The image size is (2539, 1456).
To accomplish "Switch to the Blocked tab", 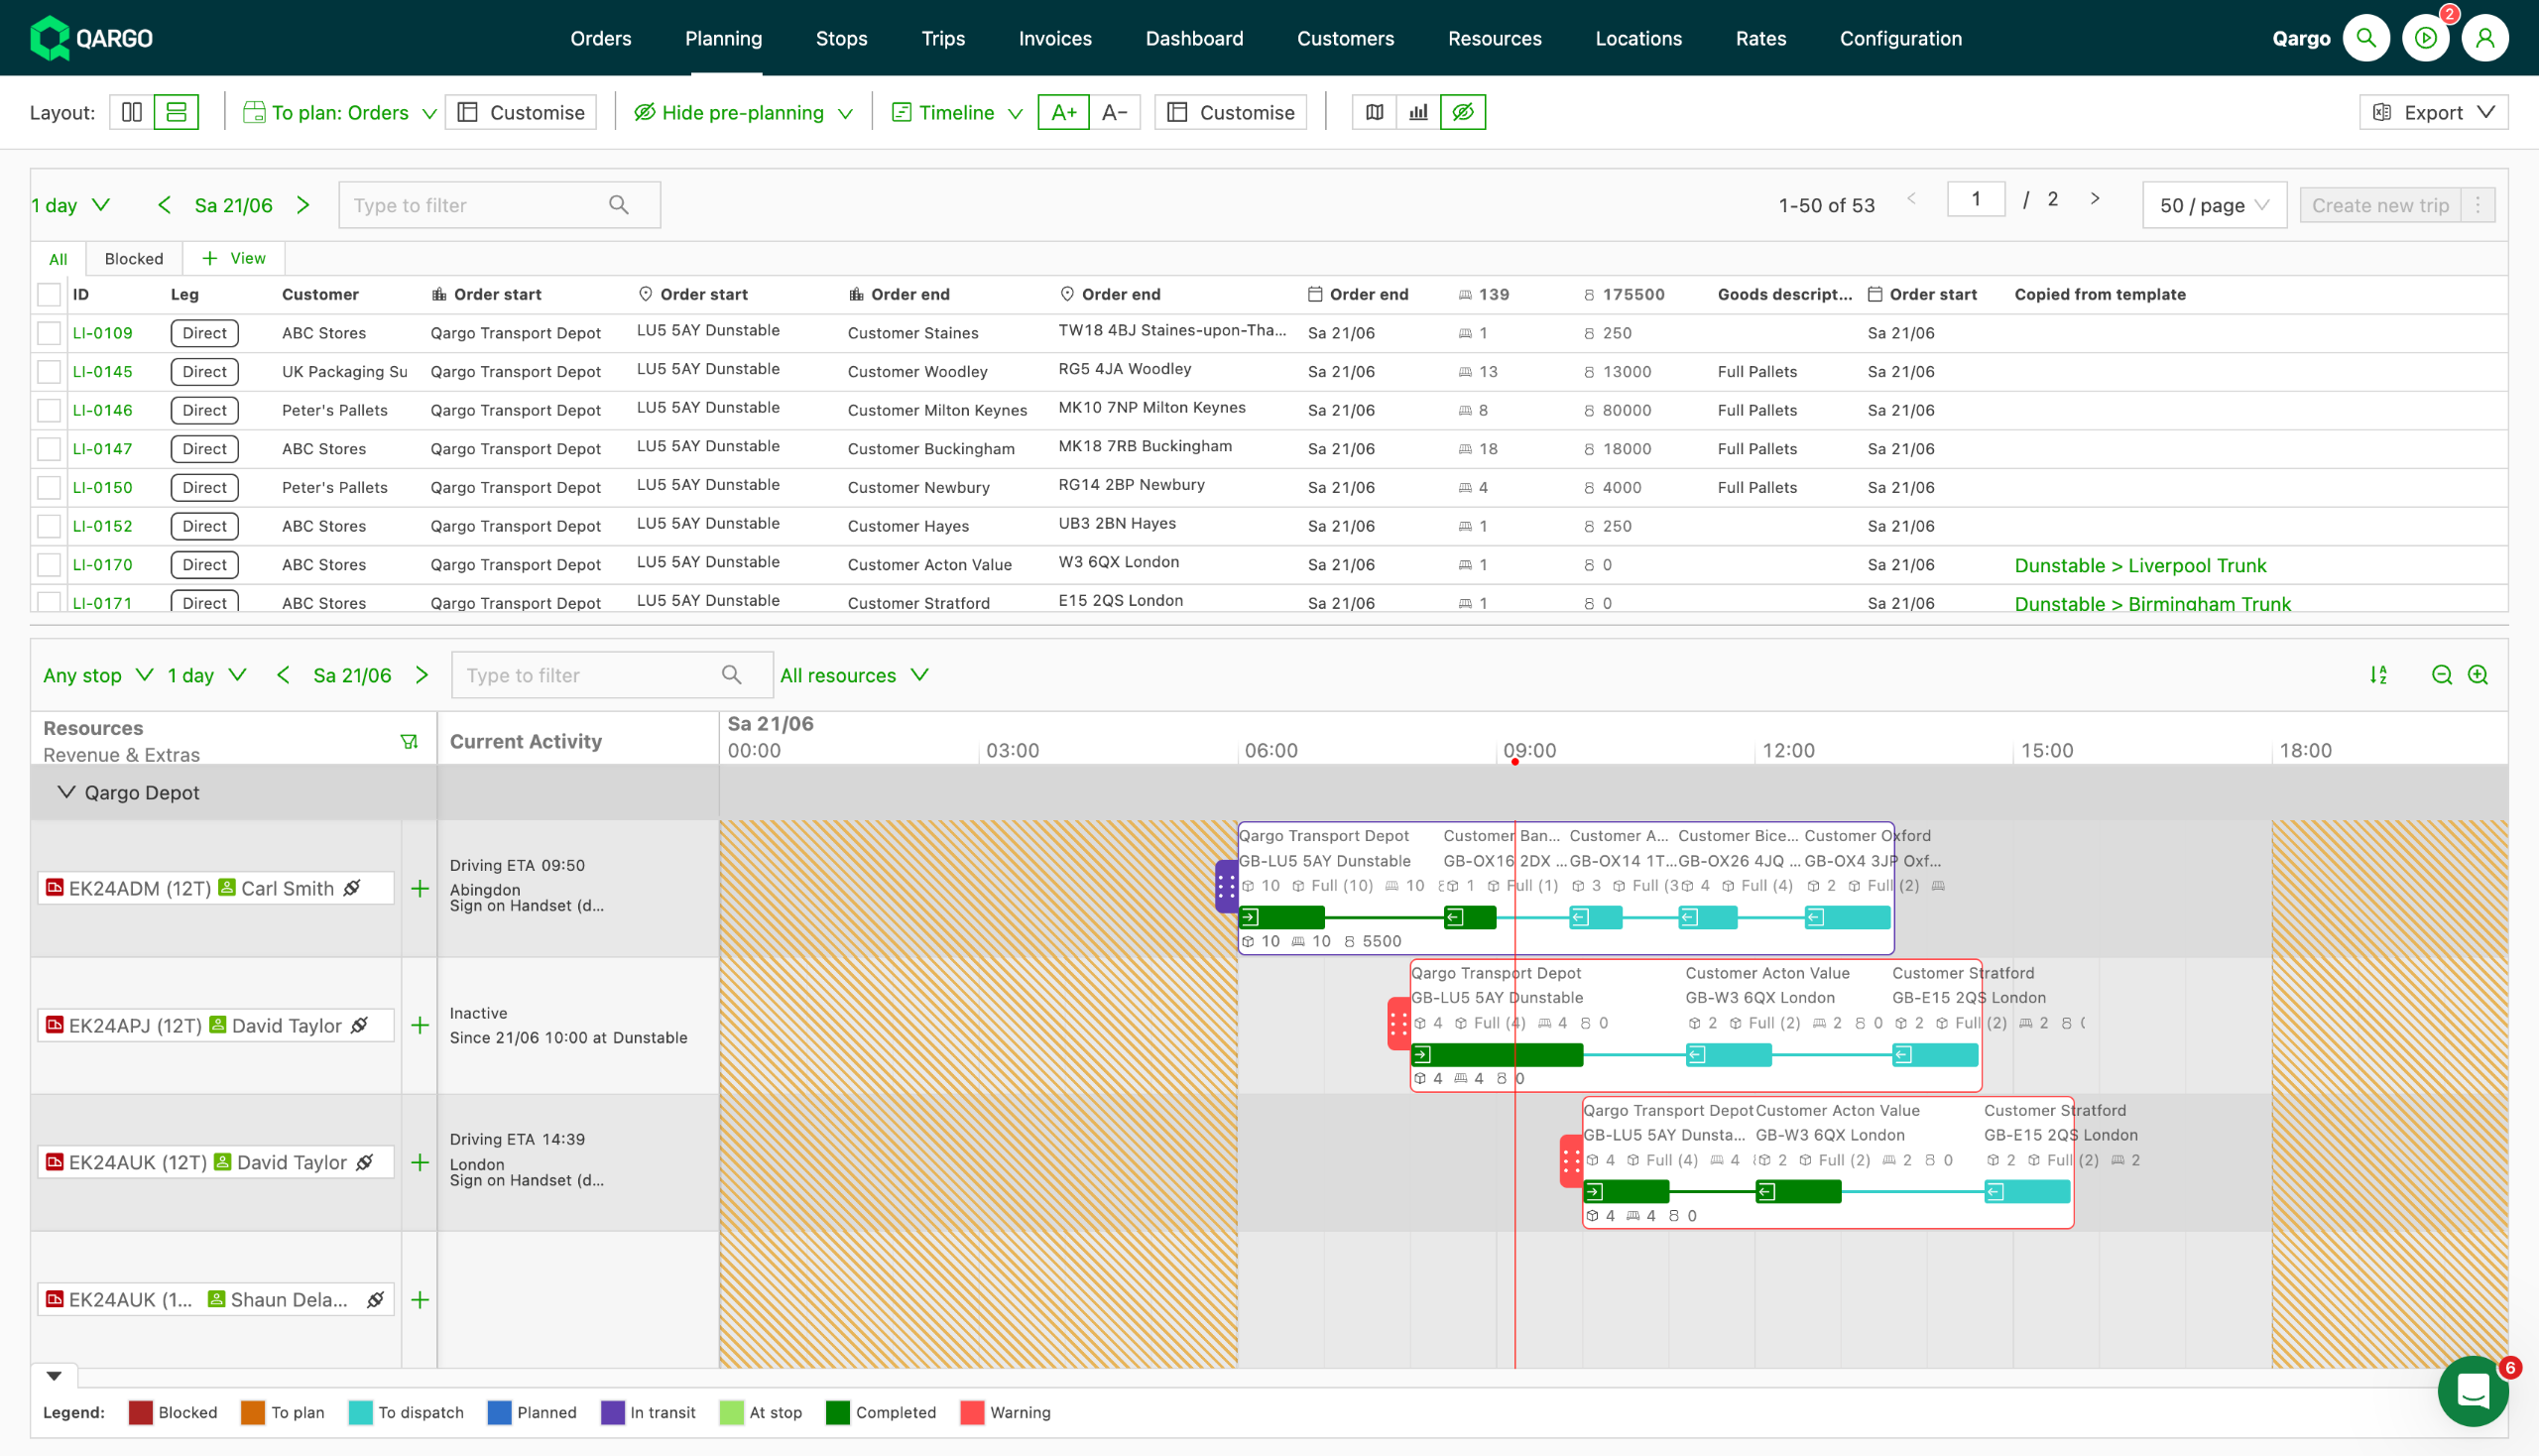I will (133, 259).
